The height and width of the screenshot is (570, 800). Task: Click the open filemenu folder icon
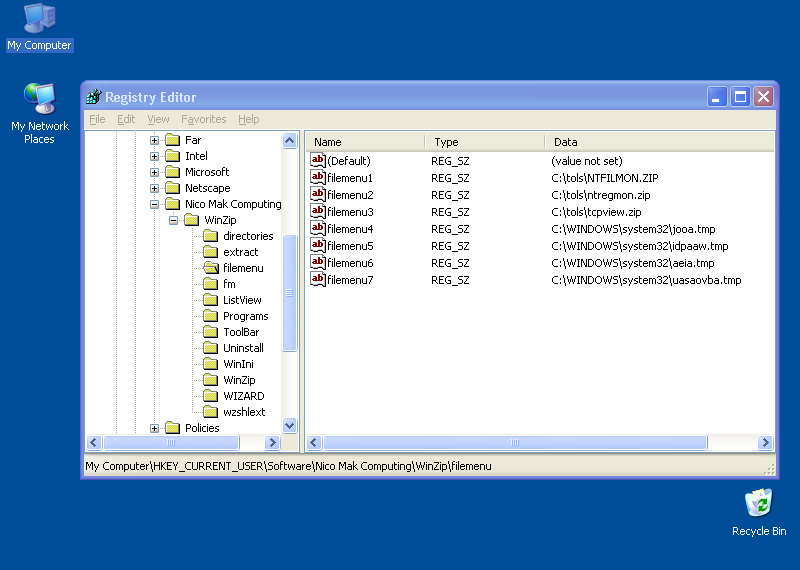[x=211, y=268]
